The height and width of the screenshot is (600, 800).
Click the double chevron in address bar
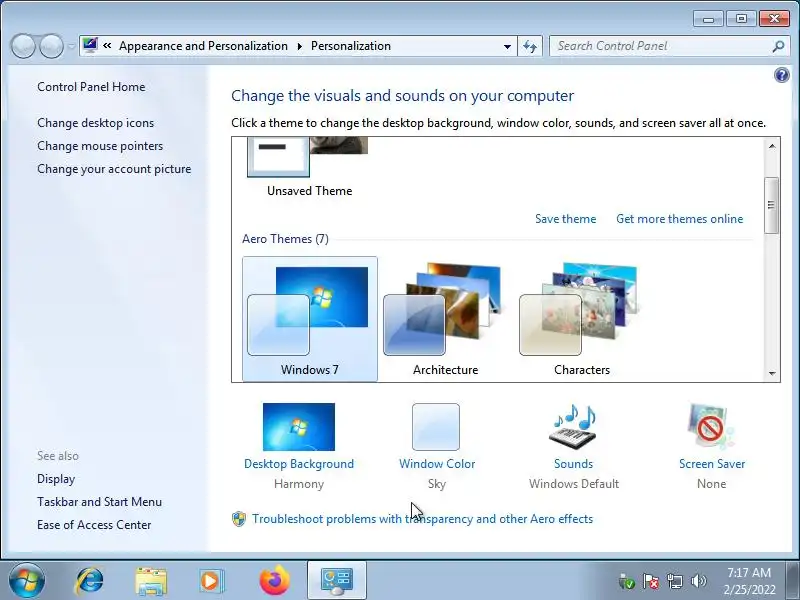107,45
